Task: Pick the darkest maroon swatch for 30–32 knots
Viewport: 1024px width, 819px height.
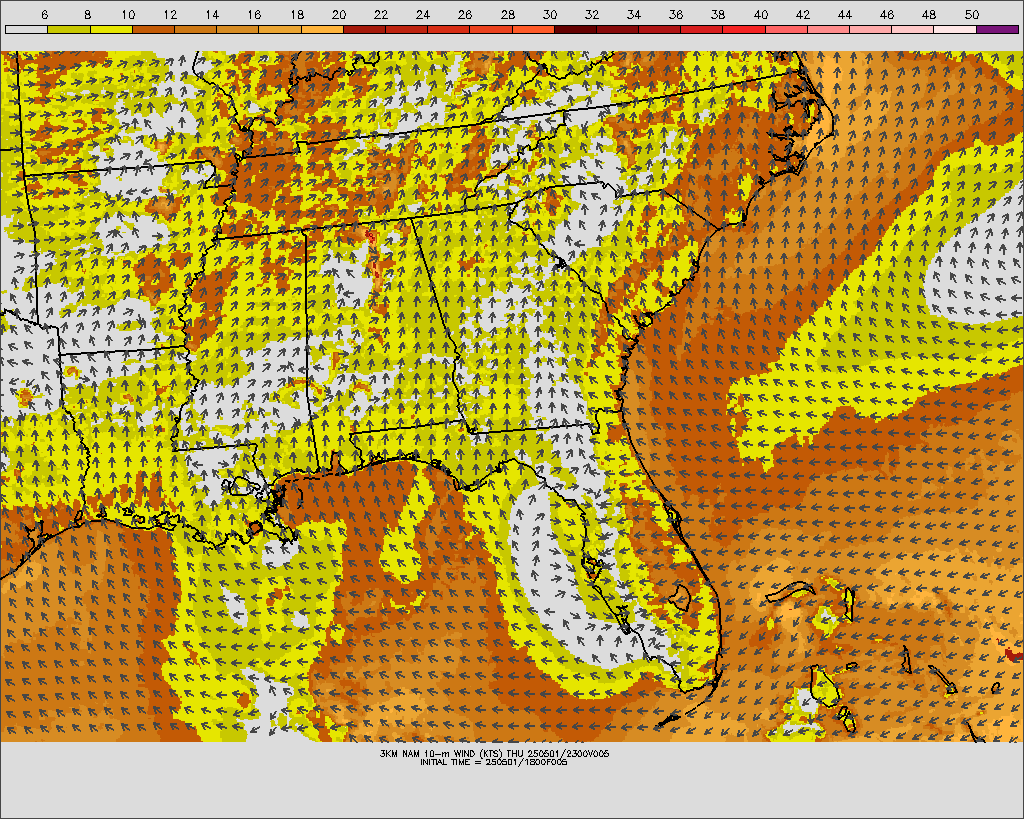Action: click(x=575, y=29)
